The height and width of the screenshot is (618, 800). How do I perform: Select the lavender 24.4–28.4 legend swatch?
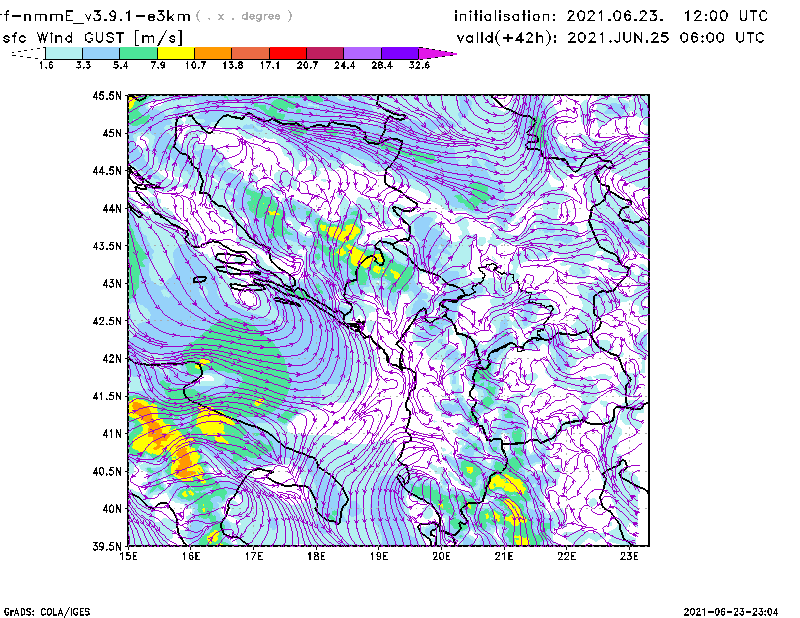[362, 53]
